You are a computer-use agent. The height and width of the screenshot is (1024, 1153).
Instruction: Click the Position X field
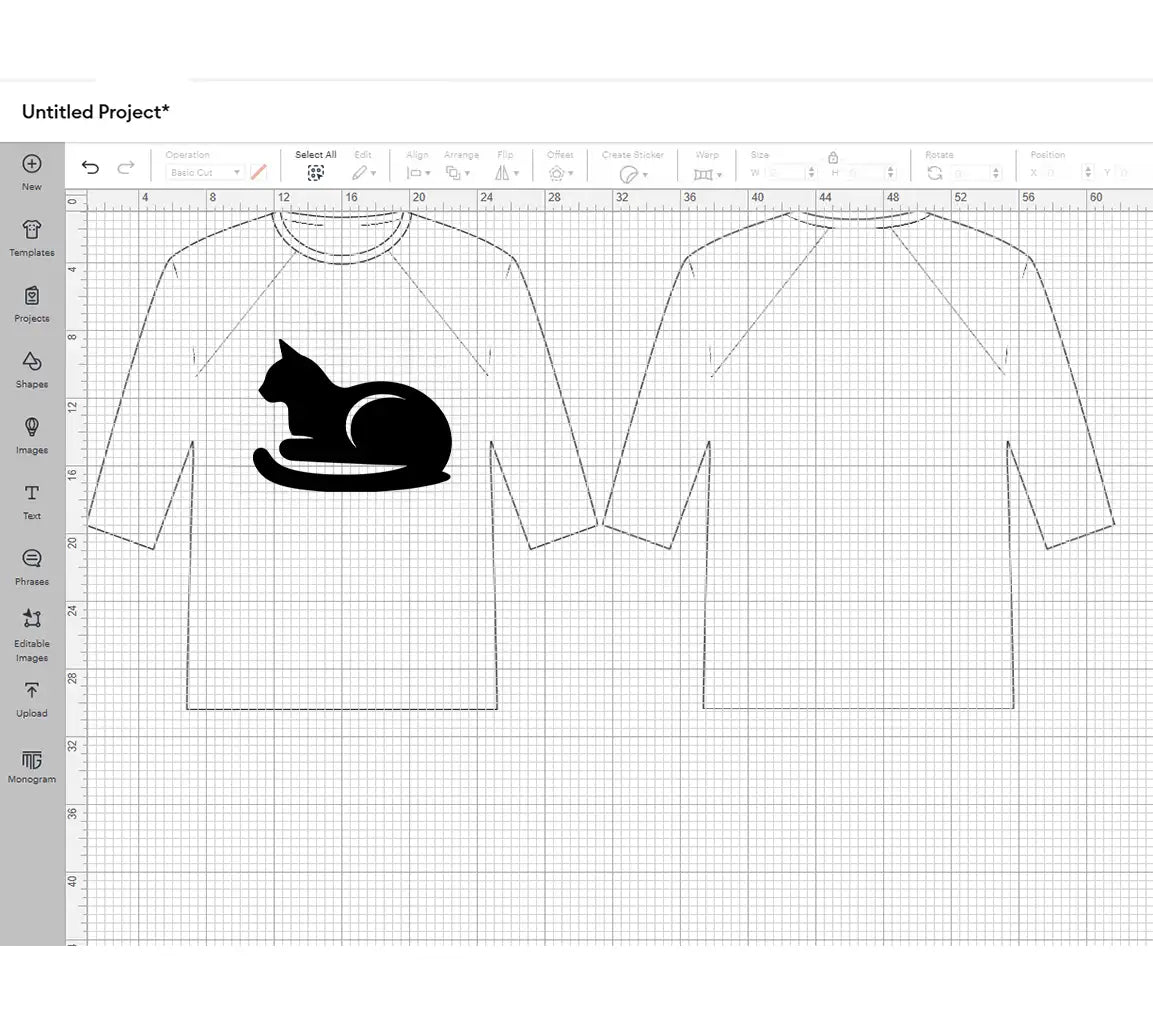pos(1063,173)
